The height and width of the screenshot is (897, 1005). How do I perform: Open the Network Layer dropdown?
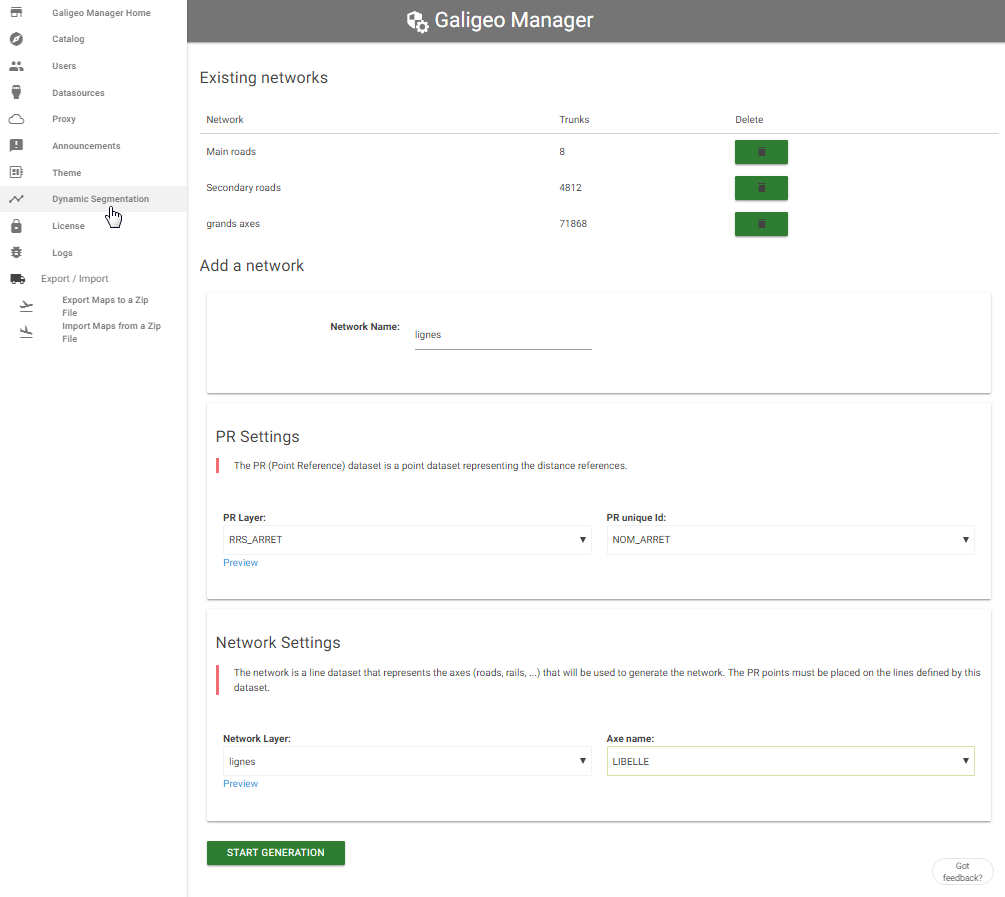pos(406,761)
